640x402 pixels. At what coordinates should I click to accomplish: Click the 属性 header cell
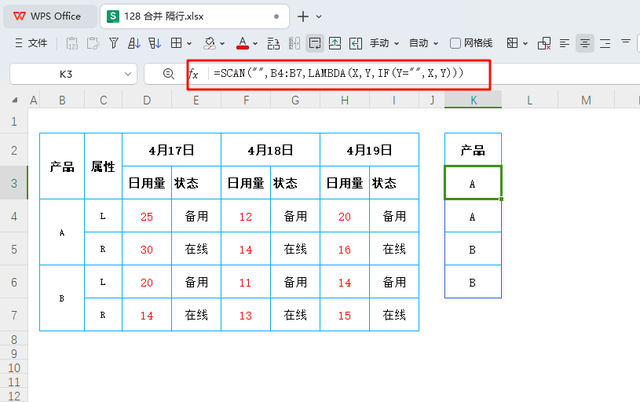coord(103,166)
